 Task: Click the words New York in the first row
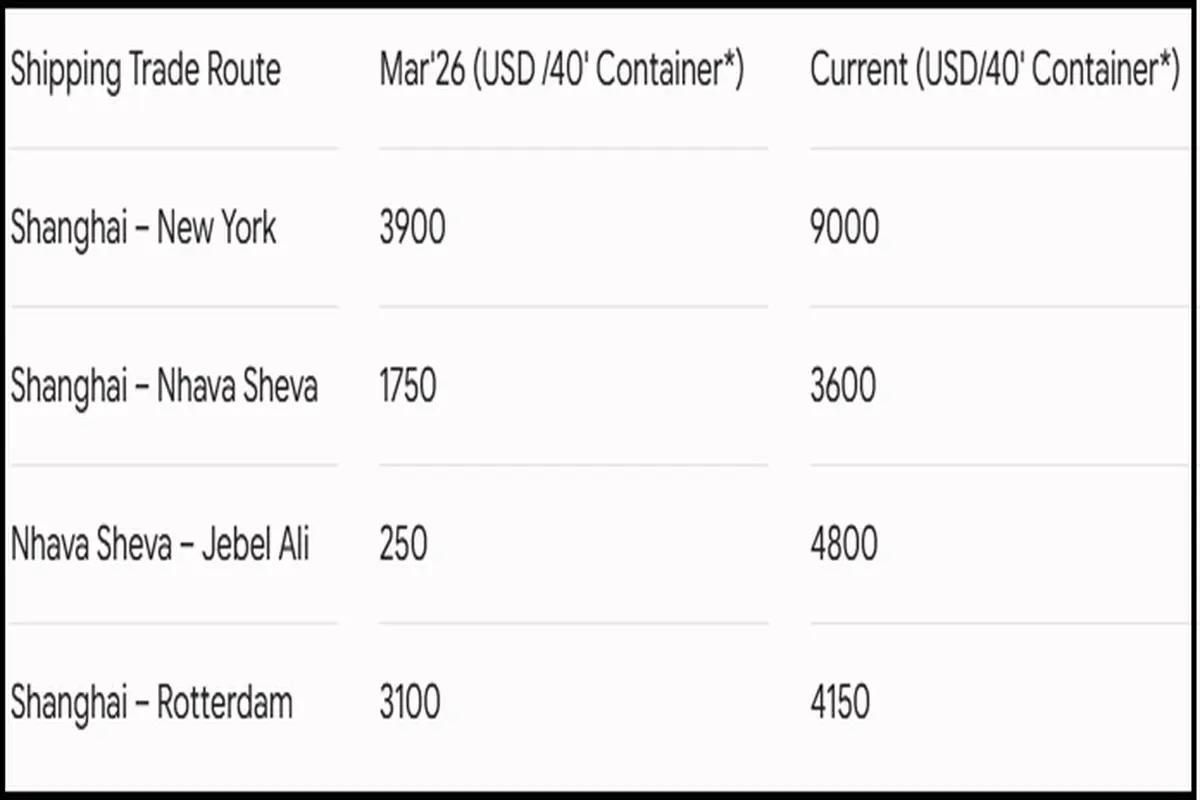pyautogui.click(x=217, y=228)
